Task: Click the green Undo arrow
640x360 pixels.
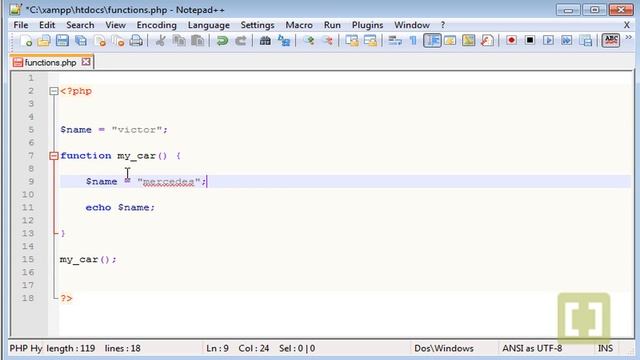Action: point(222,40)
